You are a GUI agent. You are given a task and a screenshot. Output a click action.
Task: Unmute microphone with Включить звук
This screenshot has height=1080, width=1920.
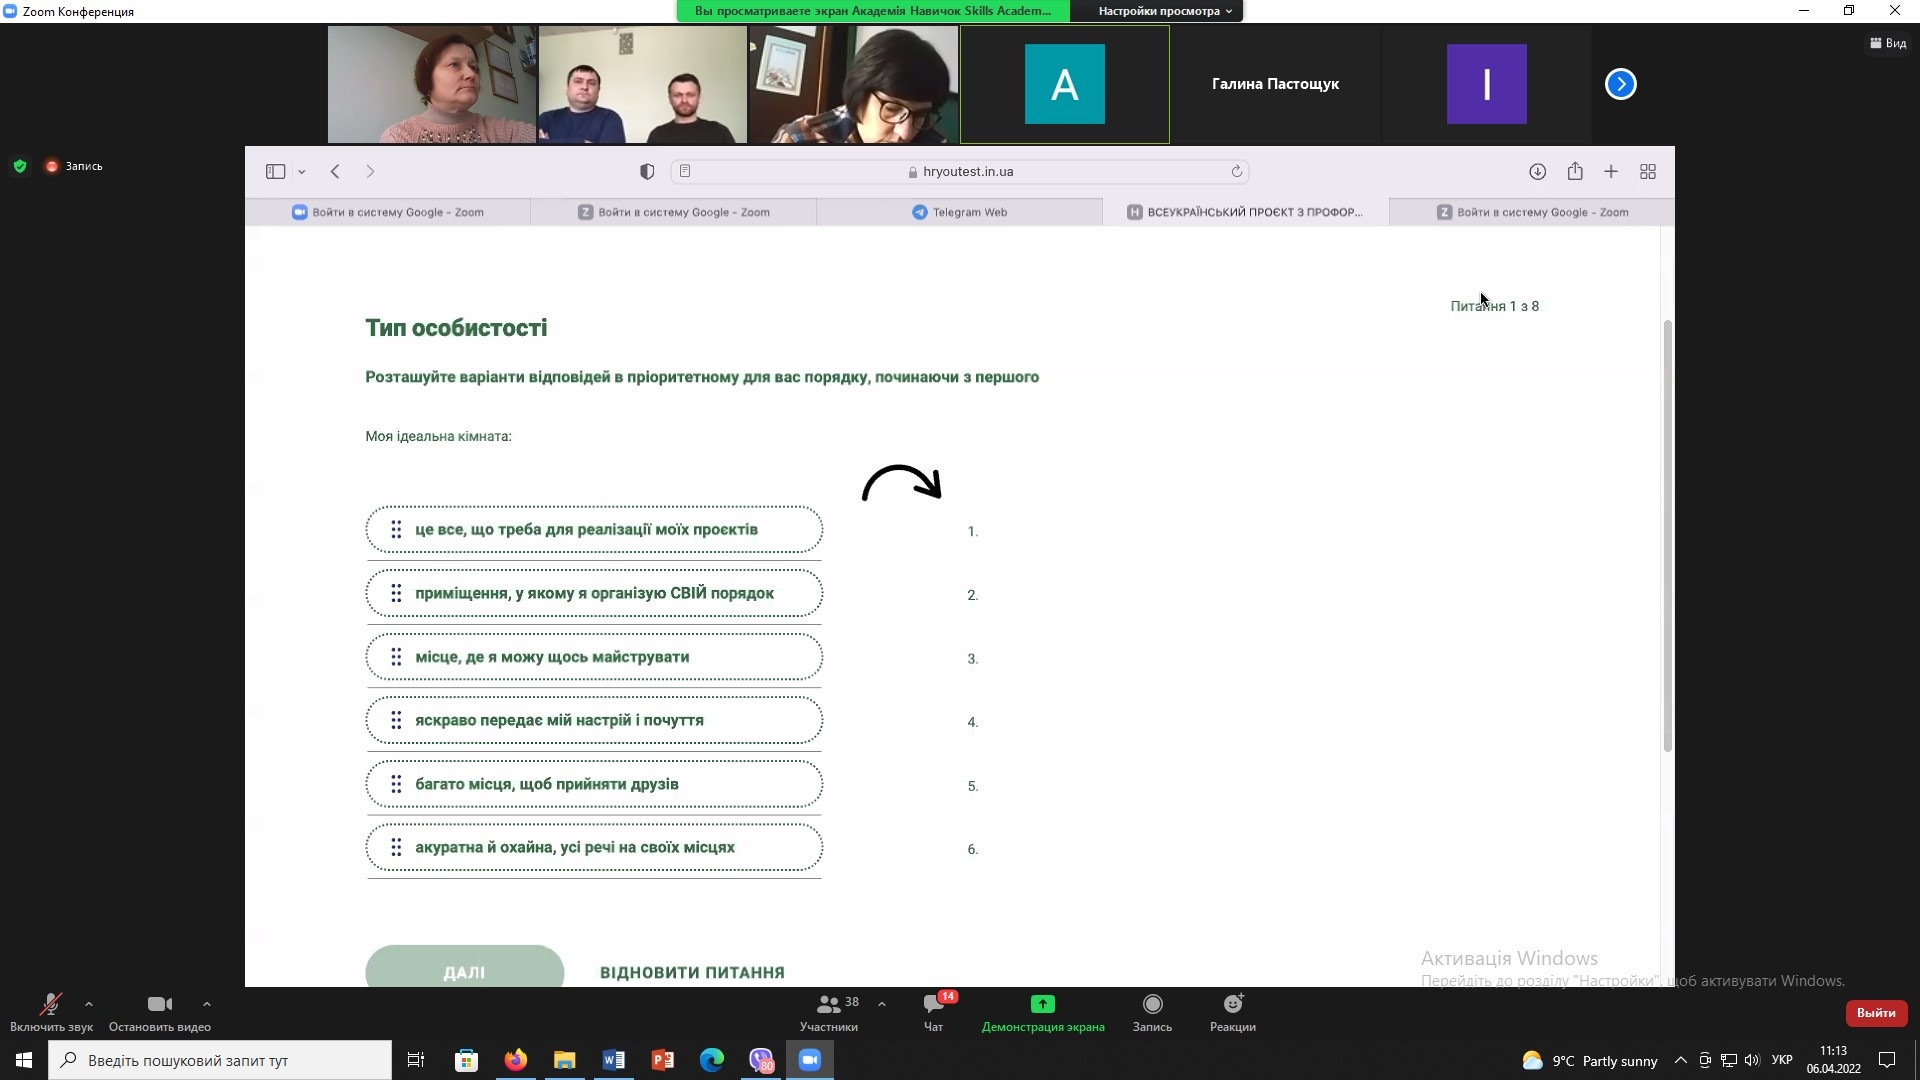point(50,1004)
